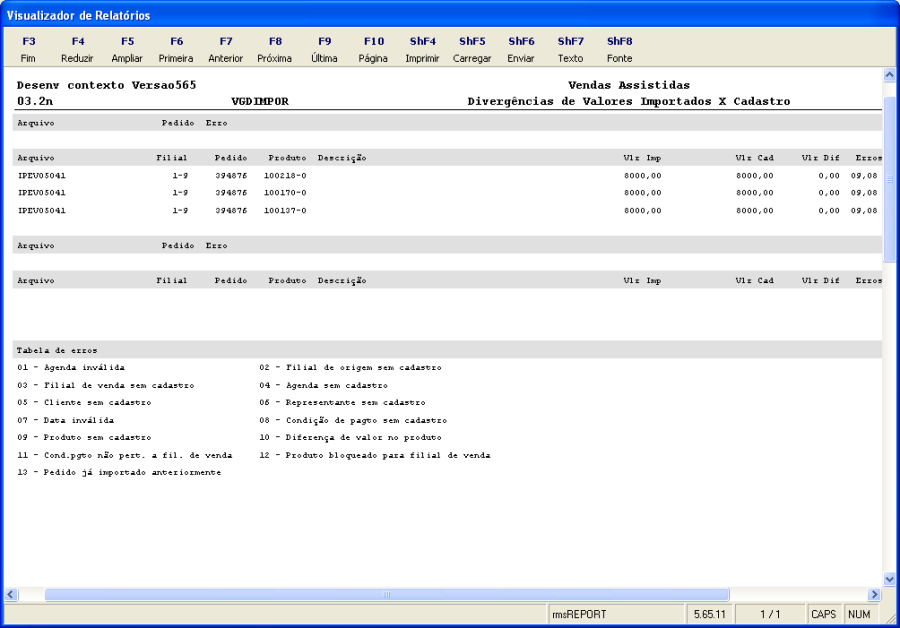
Task: Click the first 'Produto' column header
Action: point(287,158)
